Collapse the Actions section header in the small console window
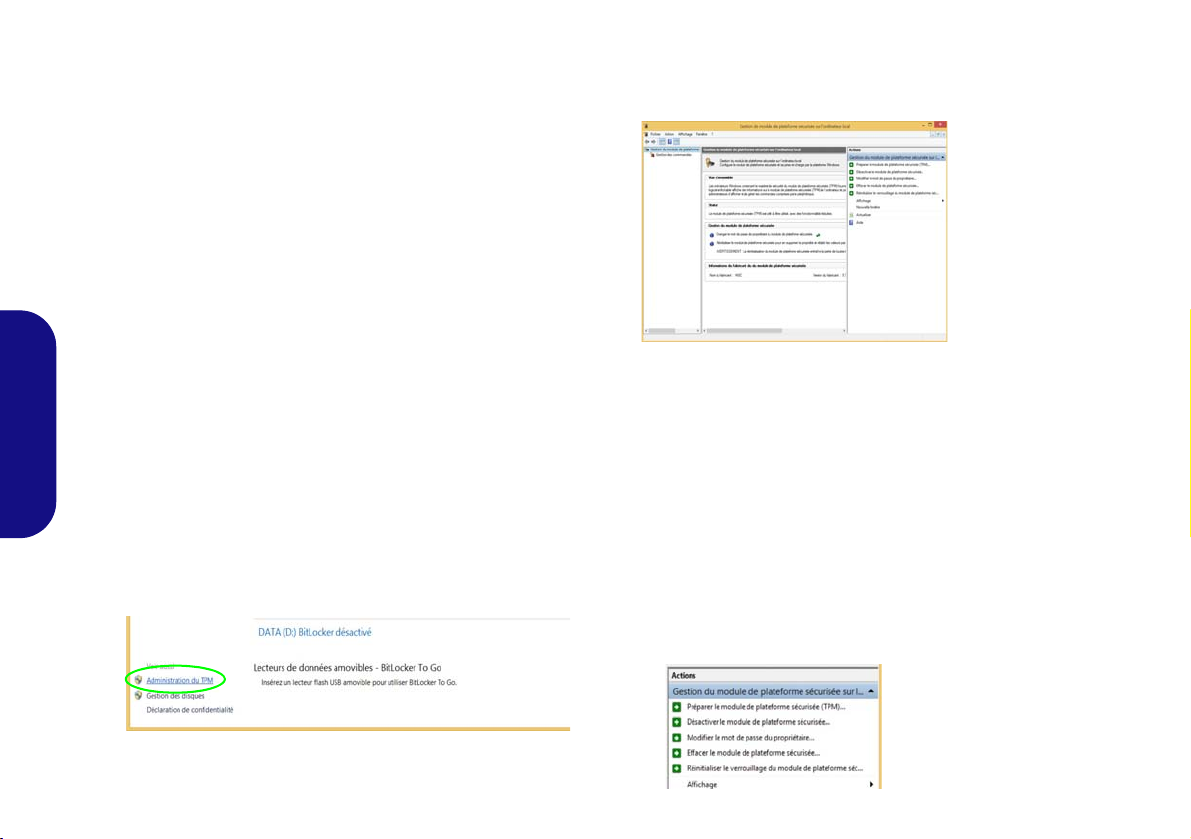Screen dimensions: 1191x839 point(943,157)
